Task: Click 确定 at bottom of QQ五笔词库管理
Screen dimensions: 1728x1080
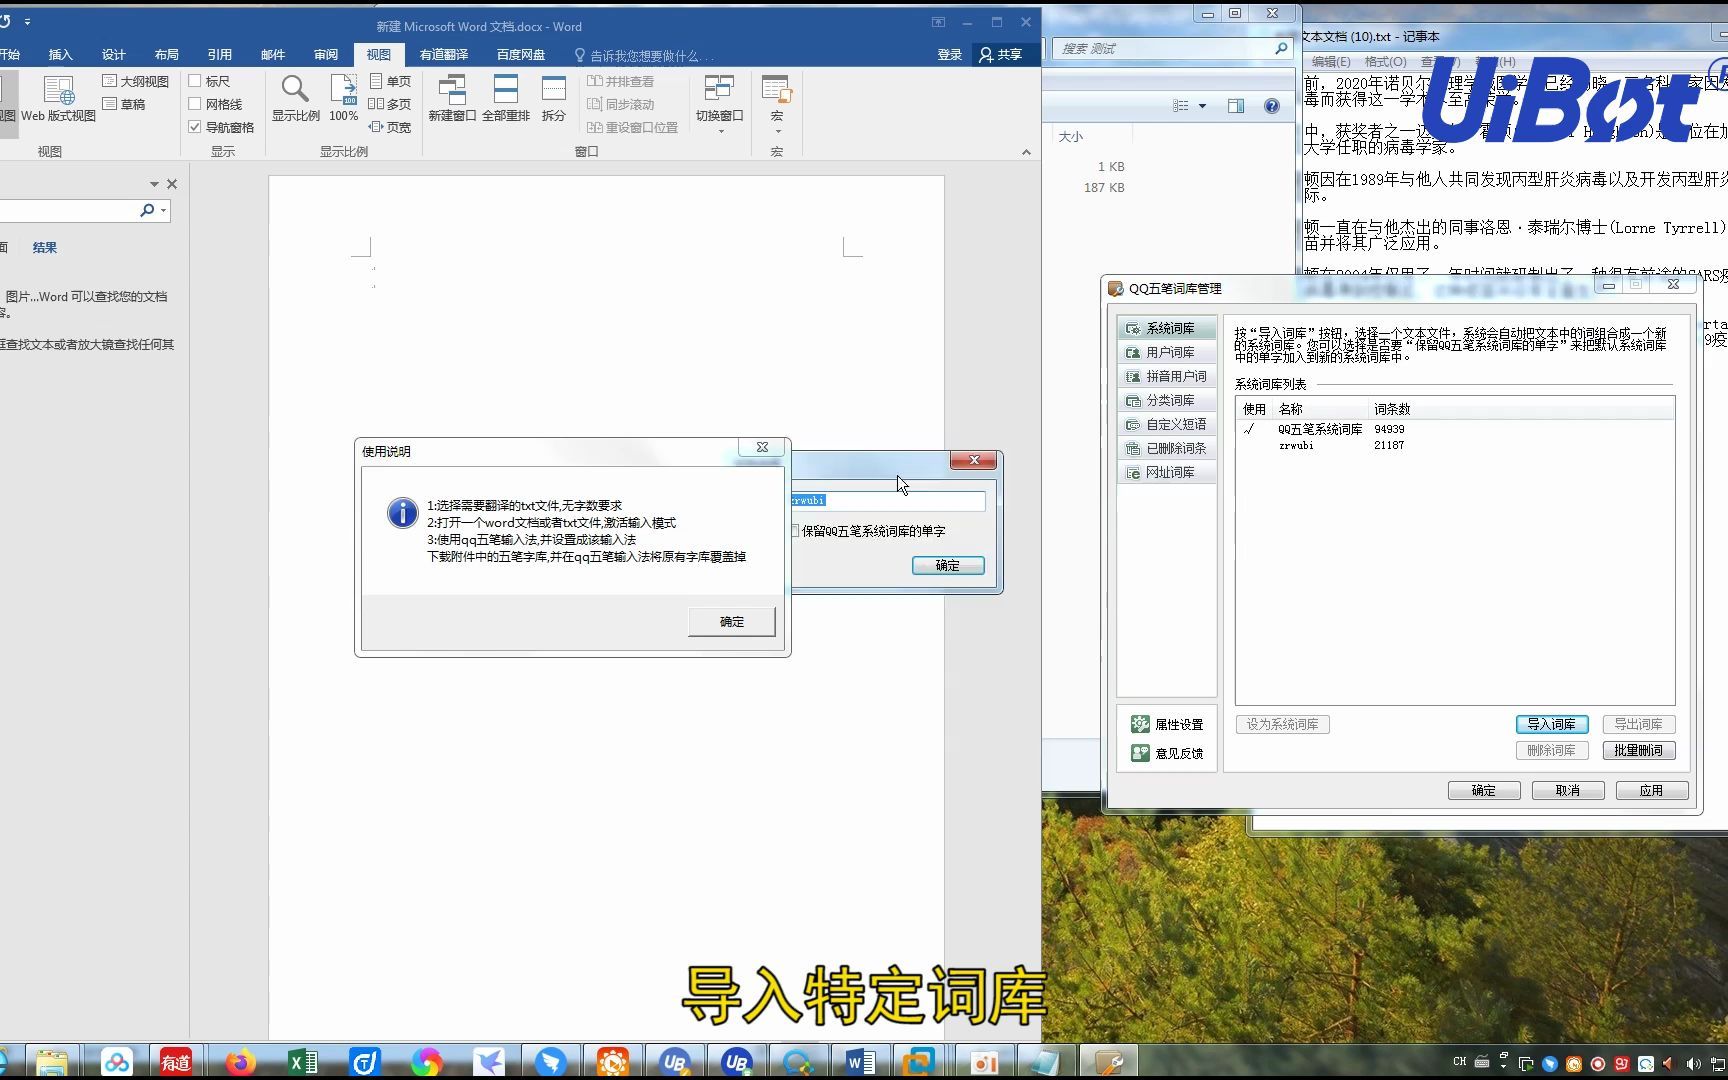Action: tap(1484, 790)
